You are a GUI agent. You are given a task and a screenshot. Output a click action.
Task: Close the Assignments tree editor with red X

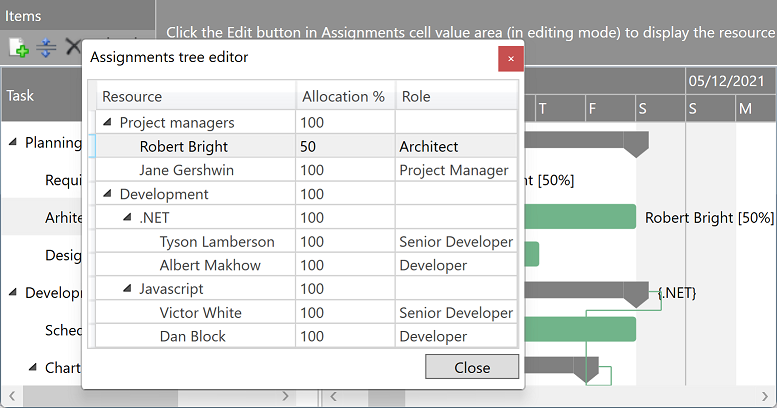pos(510,58)
